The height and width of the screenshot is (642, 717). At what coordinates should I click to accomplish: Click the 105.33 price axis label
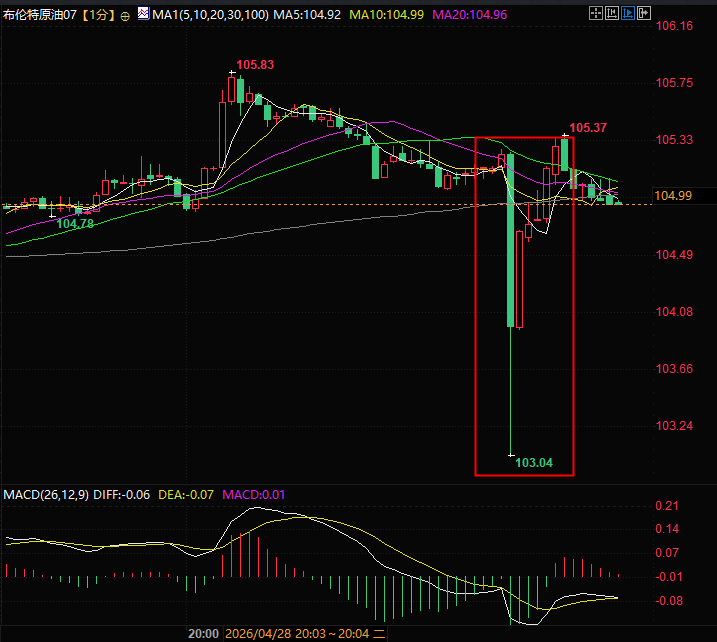click(674, 140)
